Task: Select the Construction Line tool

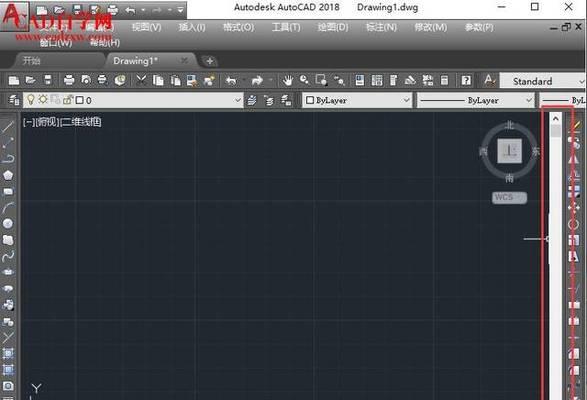Action: pos(8,143)
